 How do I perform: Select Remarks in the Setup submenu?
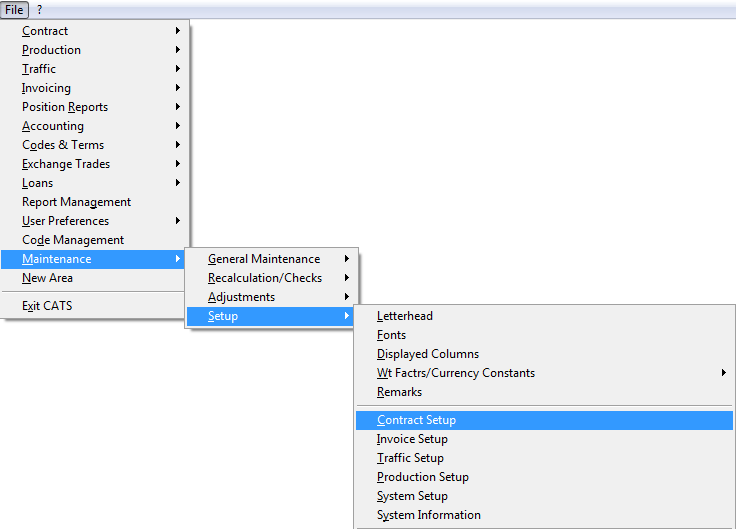544,392
